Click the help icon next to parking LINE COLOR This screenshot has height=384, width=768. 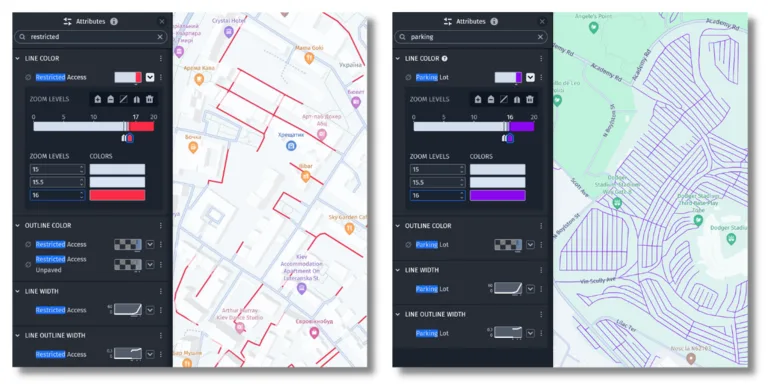(x=445, y=58)
